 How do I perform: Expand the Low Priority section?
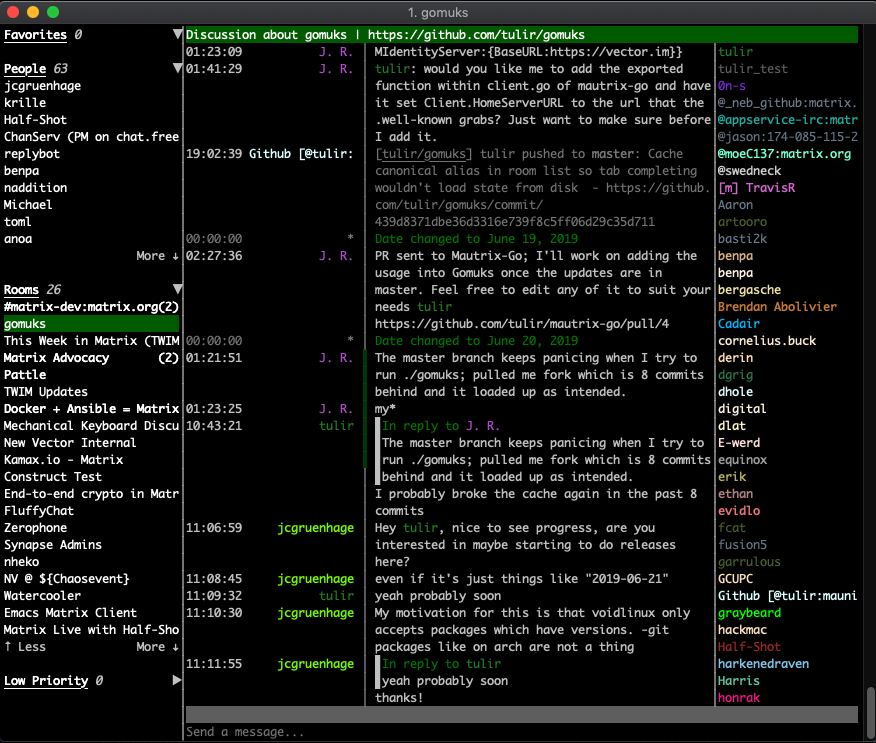pyautogui.click(x=177, y=681)
